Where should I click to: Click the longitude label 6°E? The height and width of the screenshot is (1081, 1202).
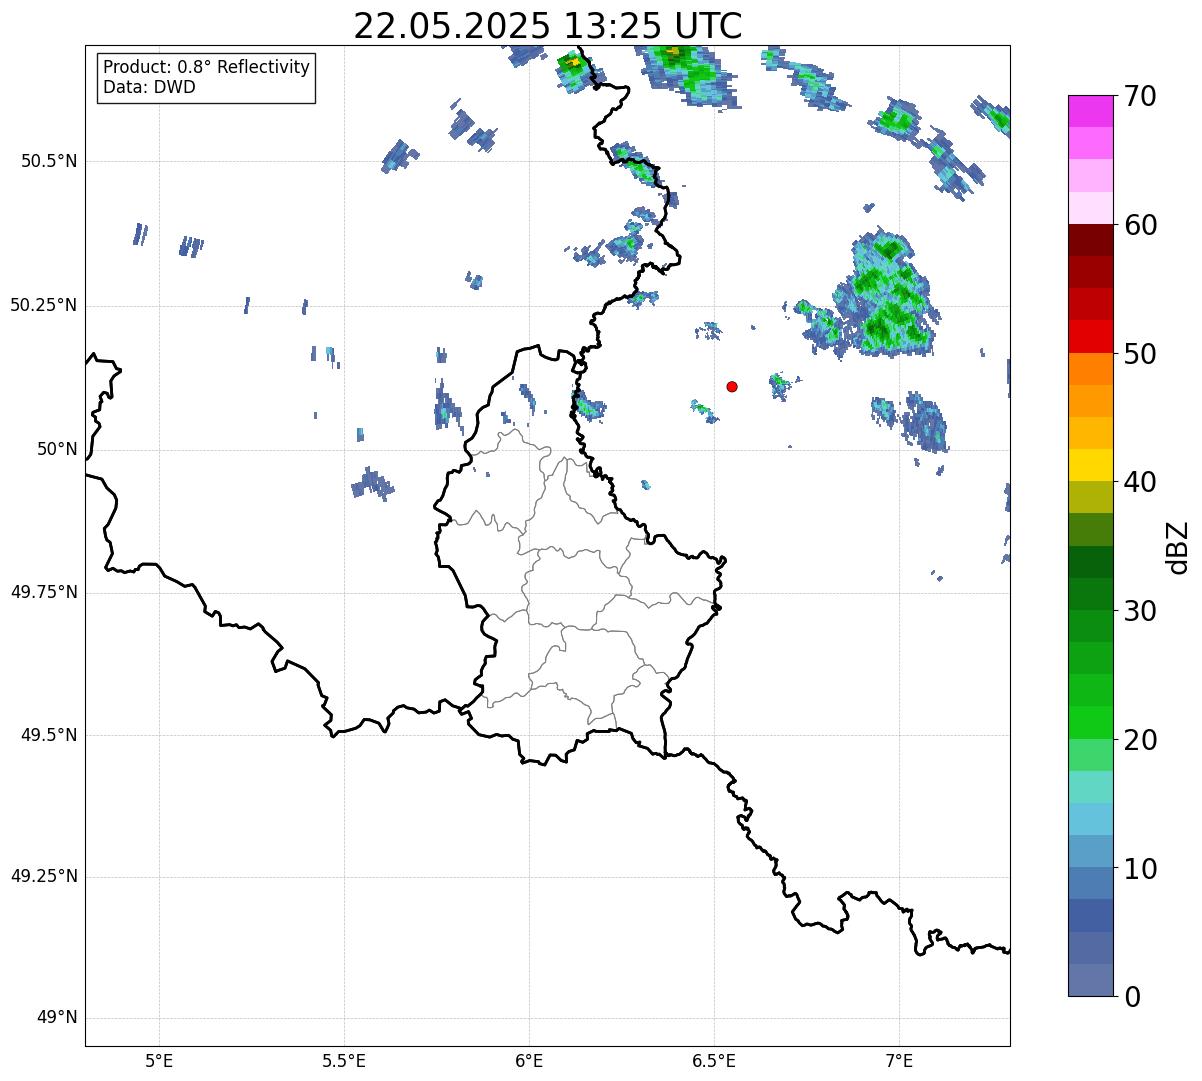(x=529, y=1060)
